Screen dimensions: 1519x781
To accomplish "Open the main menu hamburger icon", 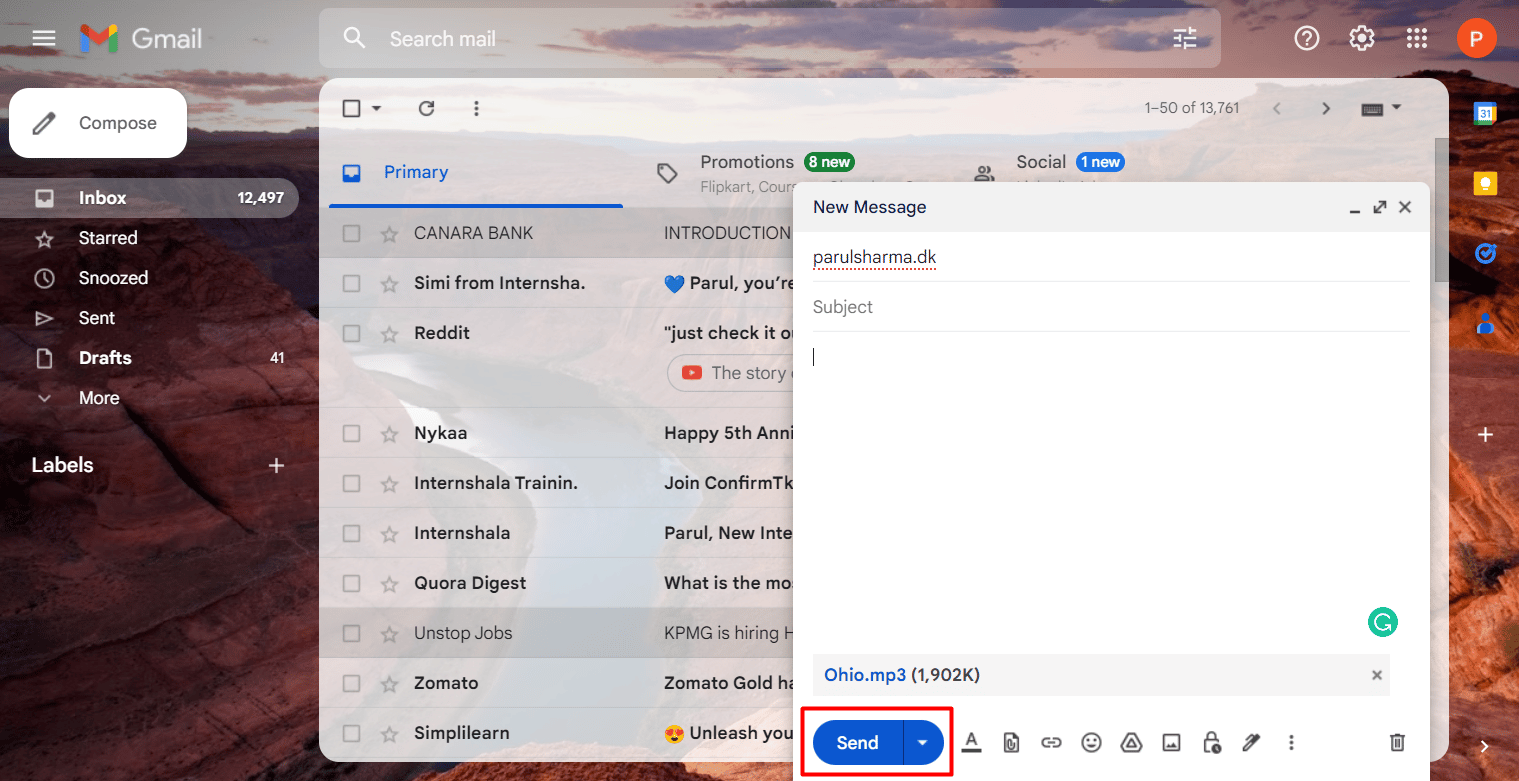I will (44, 38).
